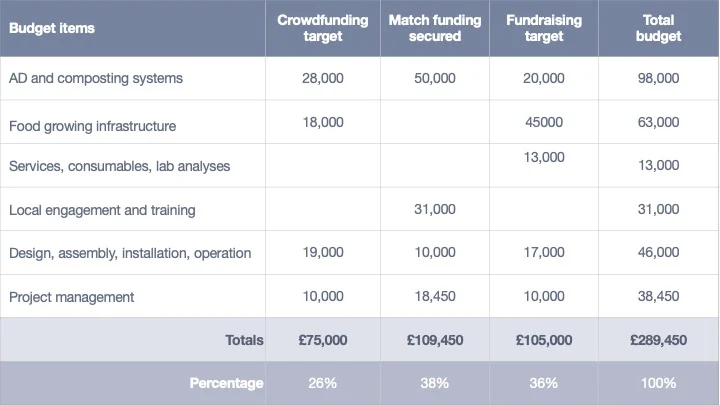Click the £289,450 total budget cell
720x405 pixels.
[x=658, y=340]
